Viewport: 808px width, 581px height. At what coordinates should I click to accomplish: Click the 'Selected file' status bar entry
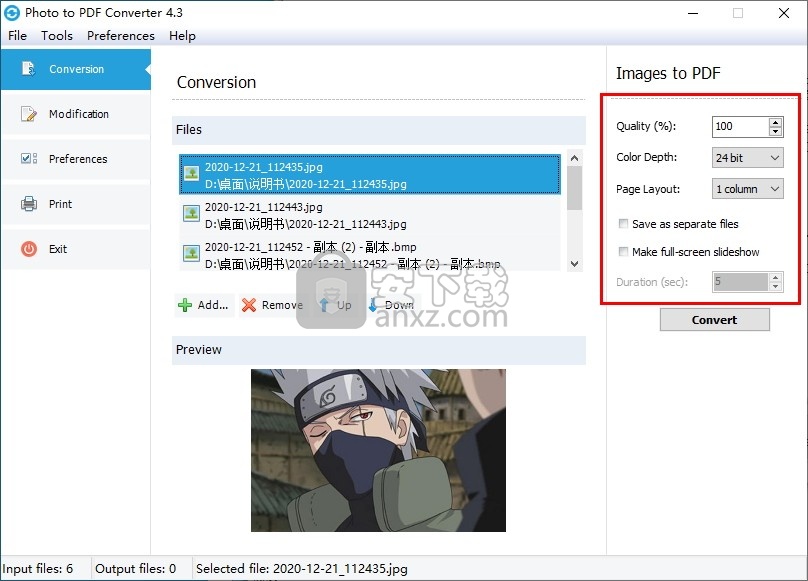pos(301,569)
